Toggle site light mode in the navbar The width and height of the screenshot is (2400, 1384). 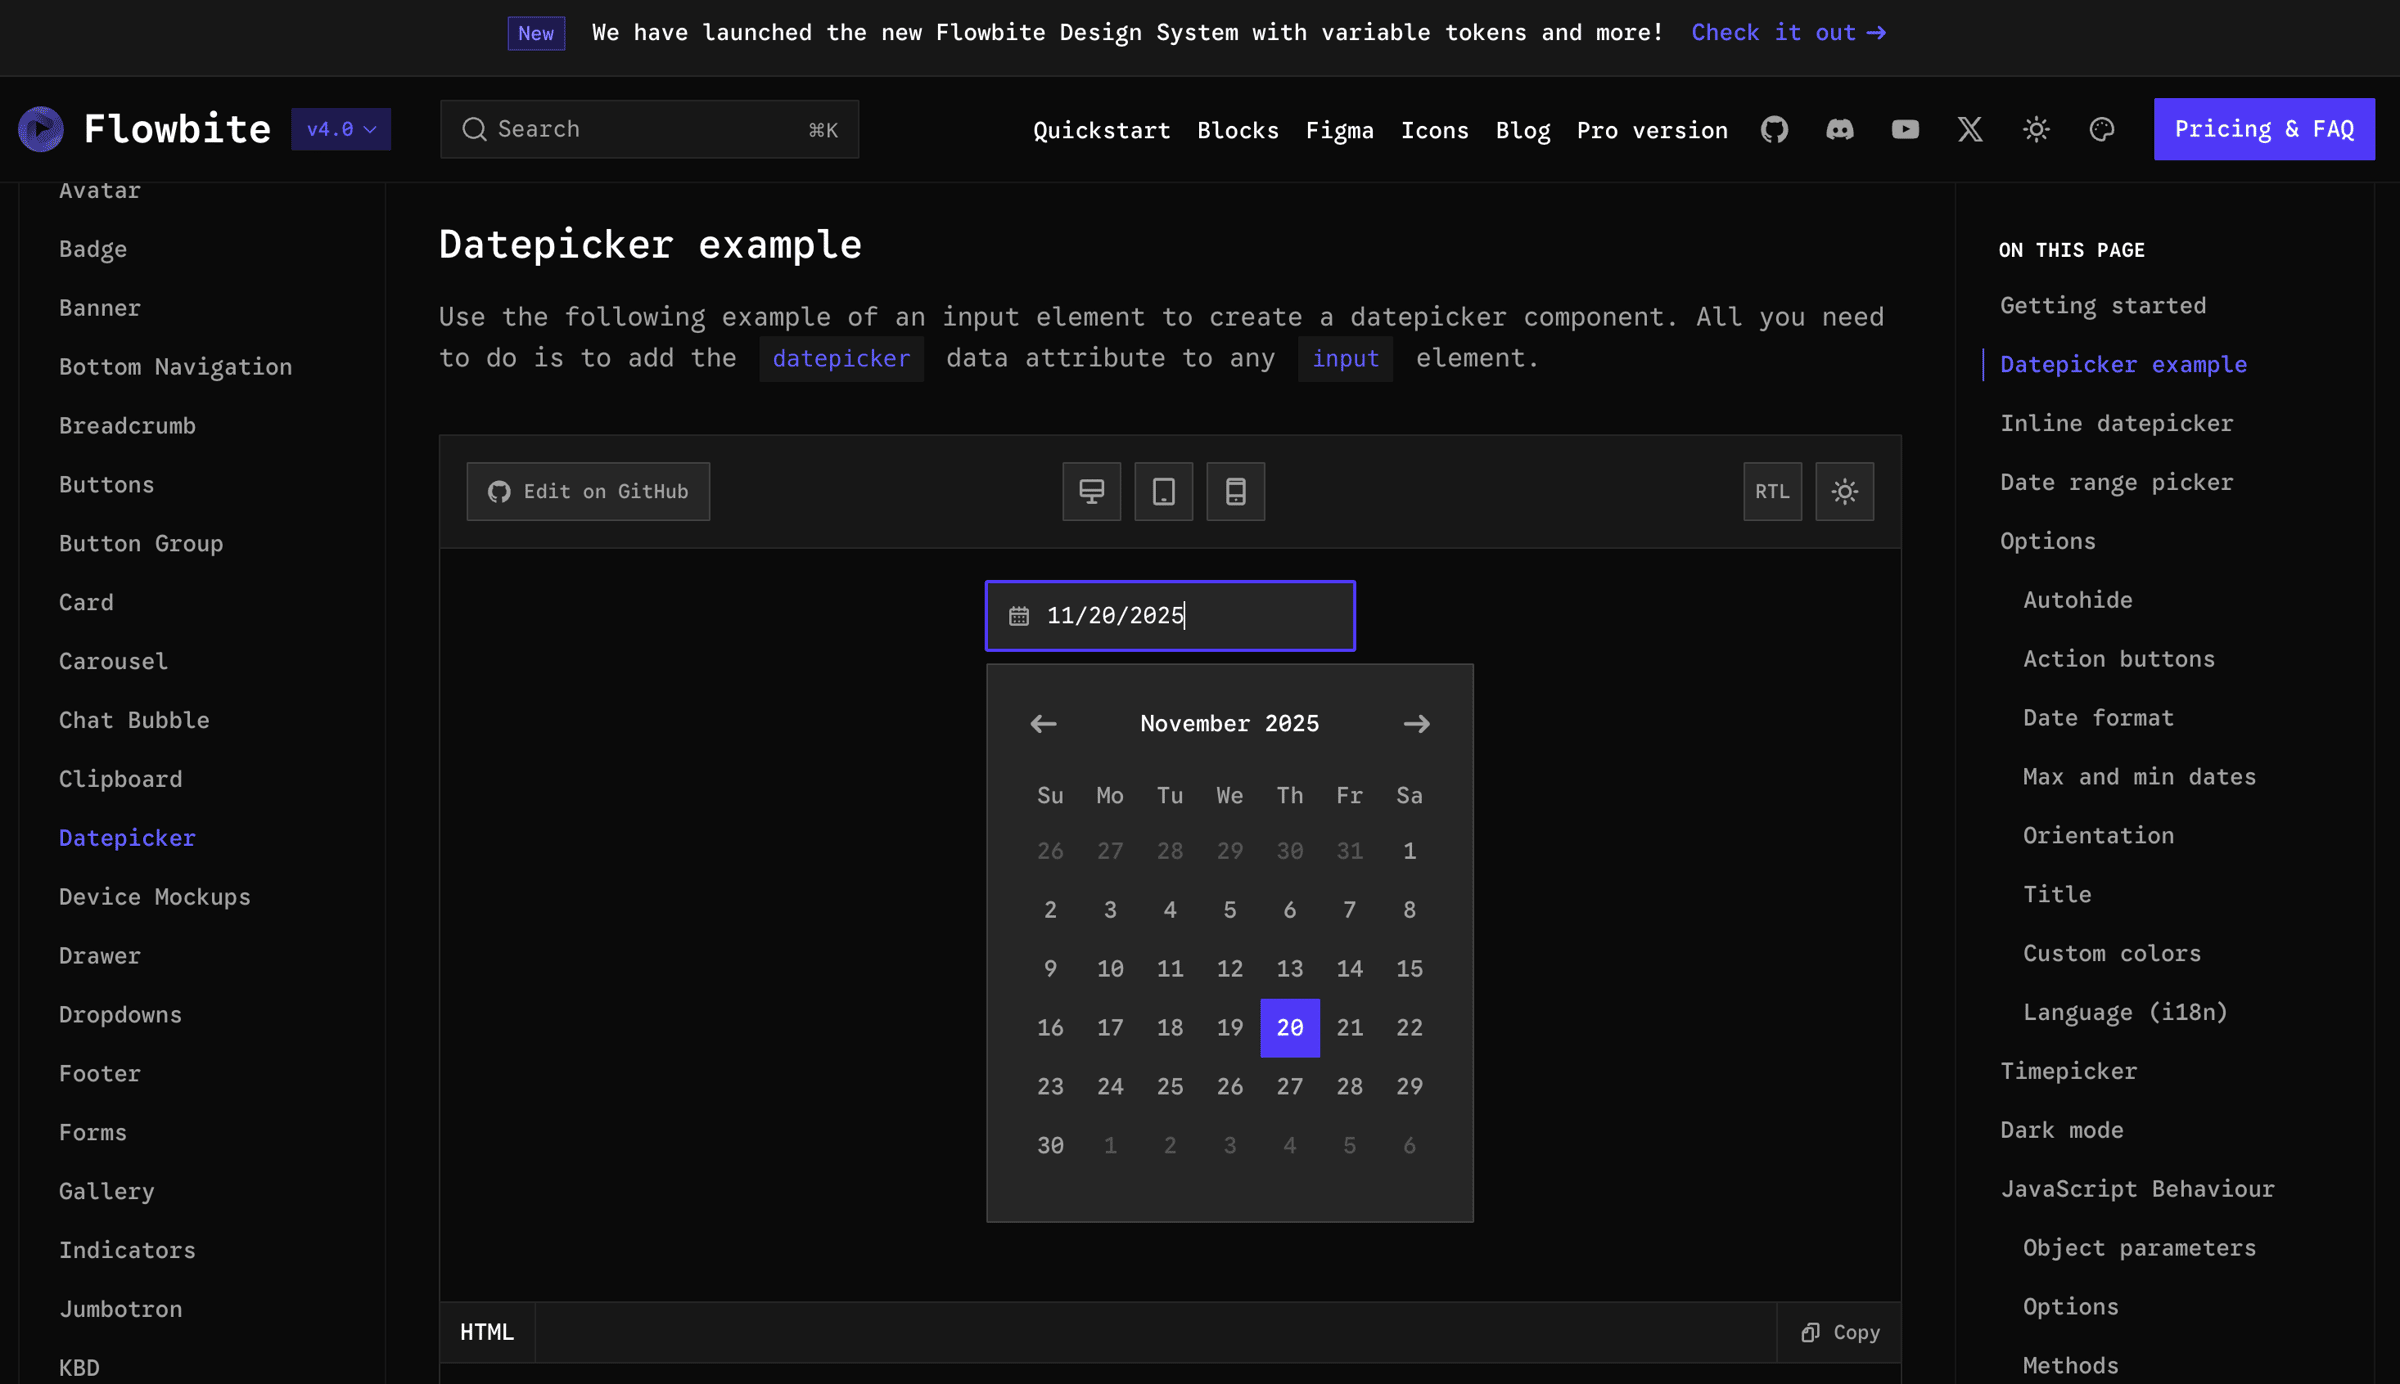tap(2036, 129)
